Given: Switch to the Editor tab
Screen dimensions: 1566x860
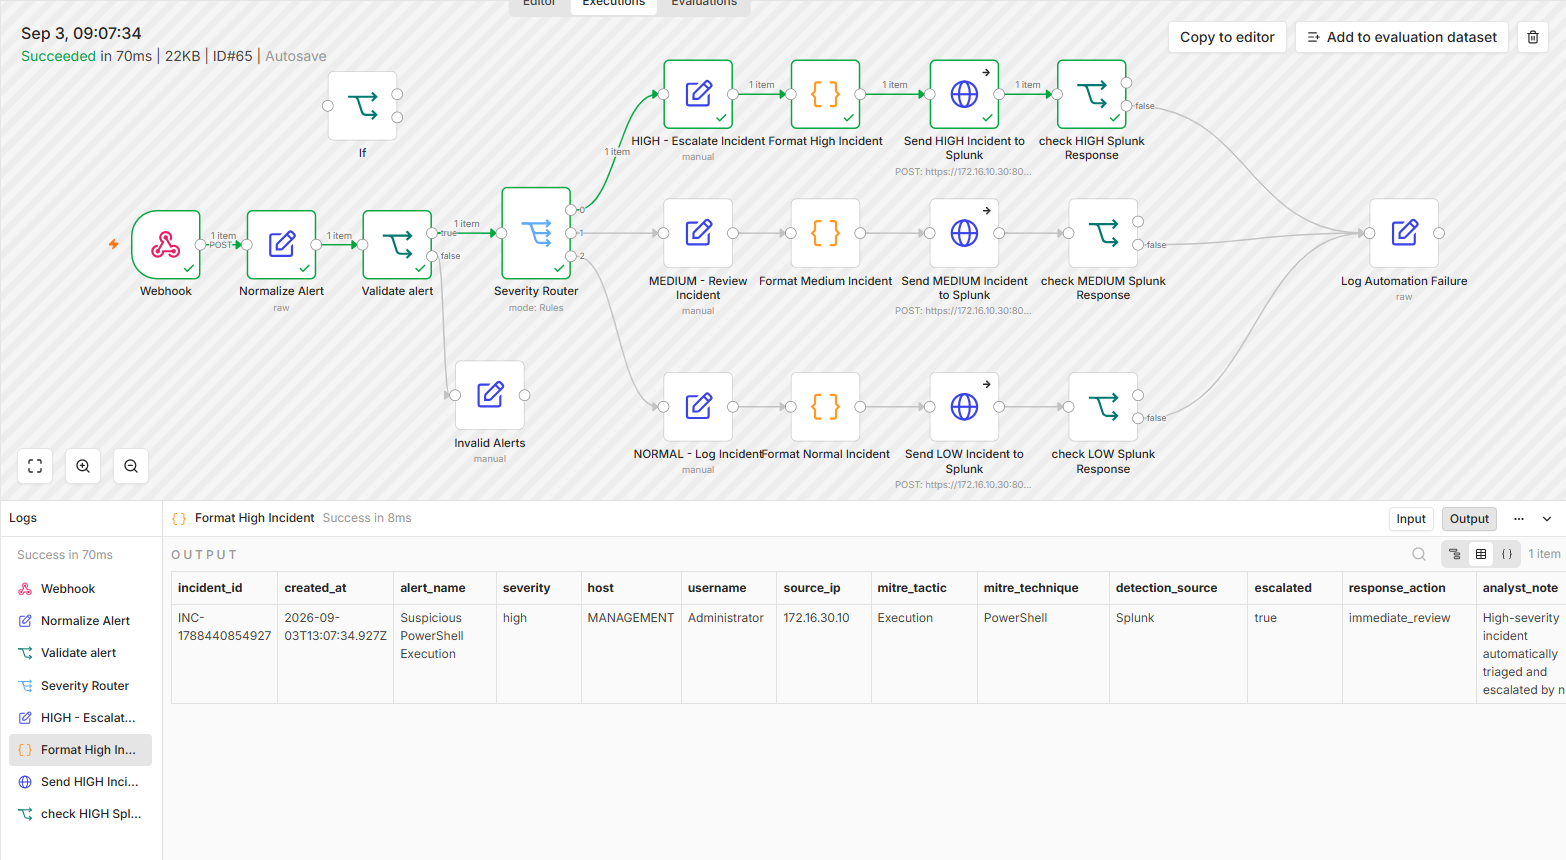Looking at the screenshot, I should click(539, 4).
